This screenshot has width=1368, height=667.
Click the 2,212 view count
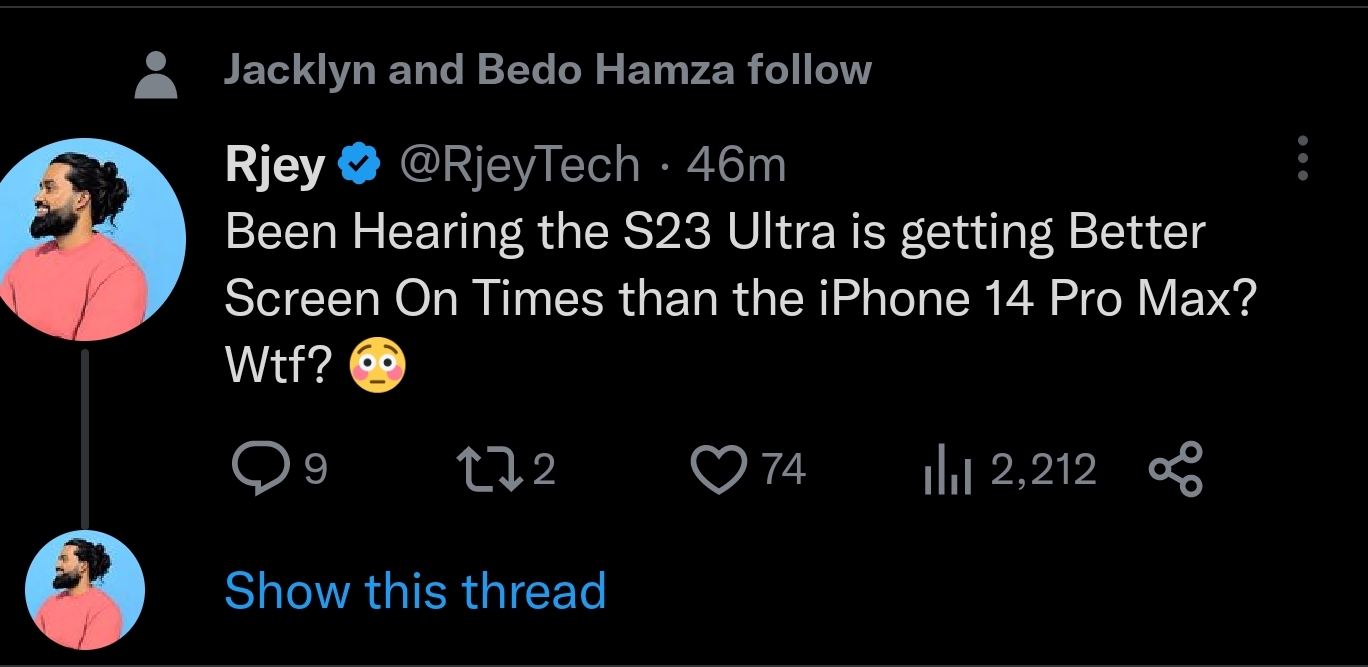(1043, 470)
